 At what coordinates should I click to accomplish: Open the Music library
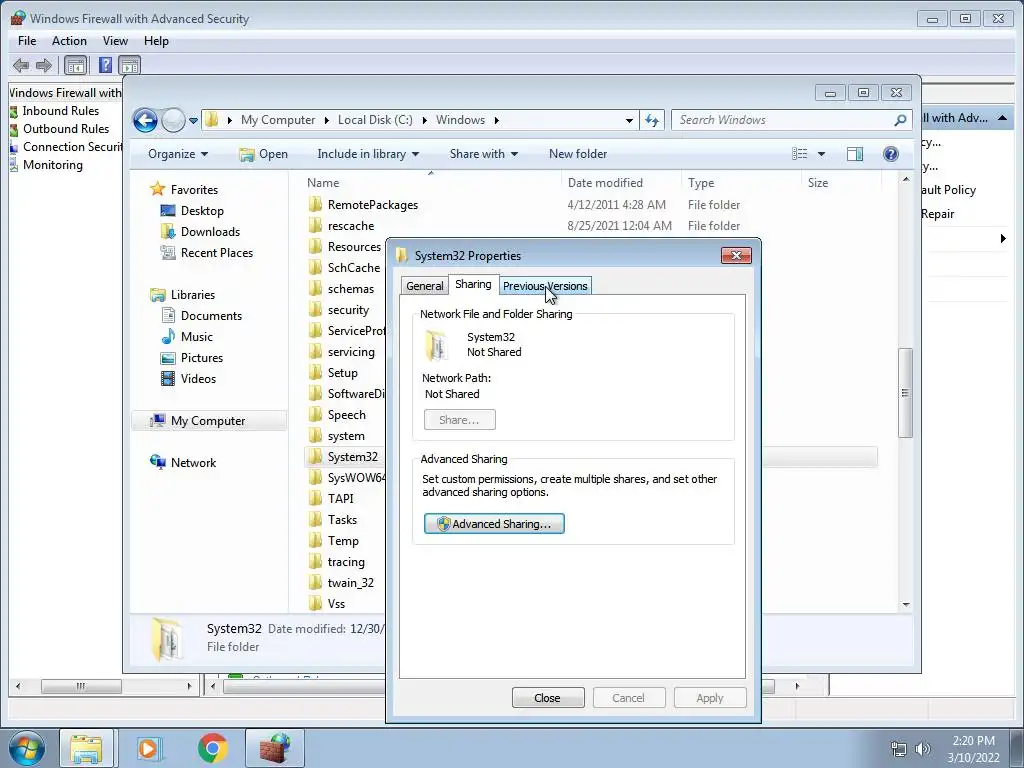click(x=197, y=337)
